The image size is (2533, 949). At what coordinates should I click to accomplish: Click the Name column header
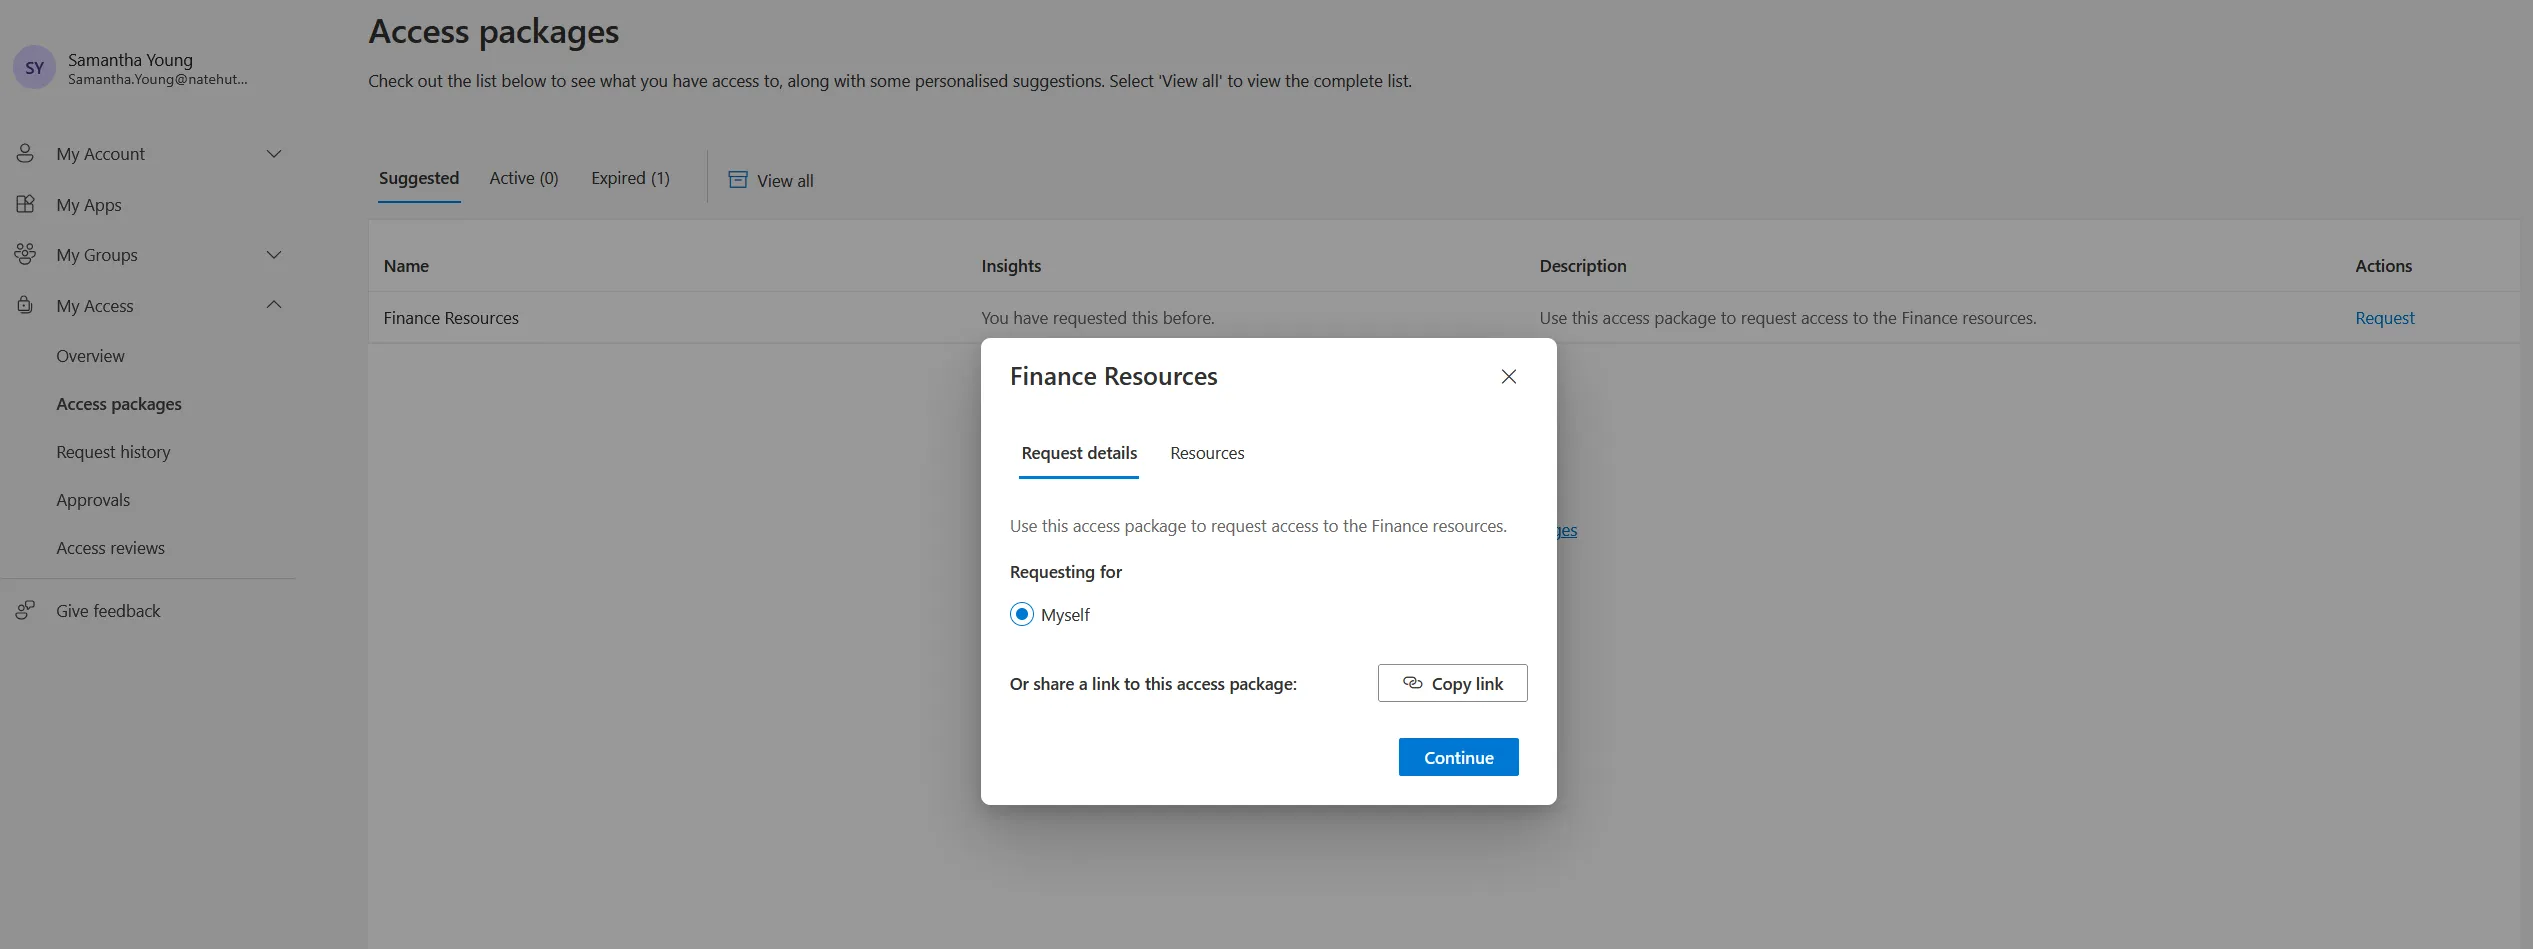click(x=406, y=266)
